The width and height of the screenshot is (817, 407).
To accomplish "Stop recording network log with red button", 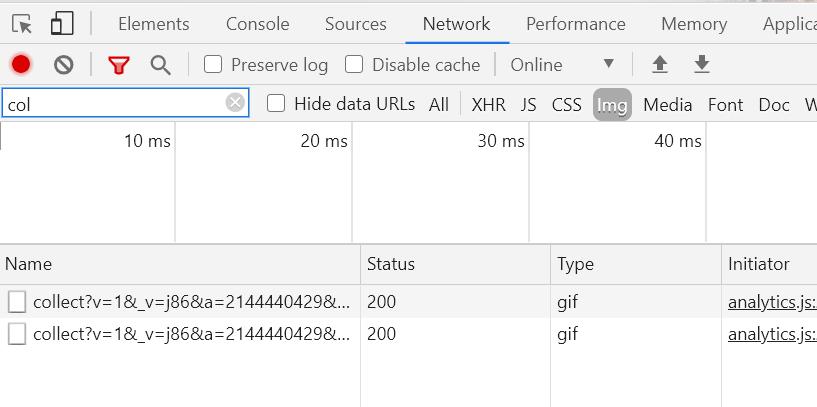I will click(21, 65).
